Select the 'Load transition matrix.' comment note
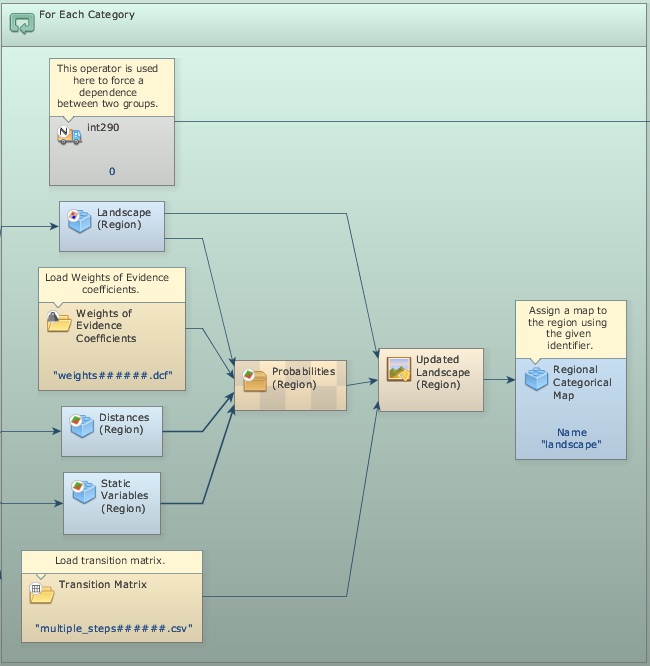 [112, 561]
